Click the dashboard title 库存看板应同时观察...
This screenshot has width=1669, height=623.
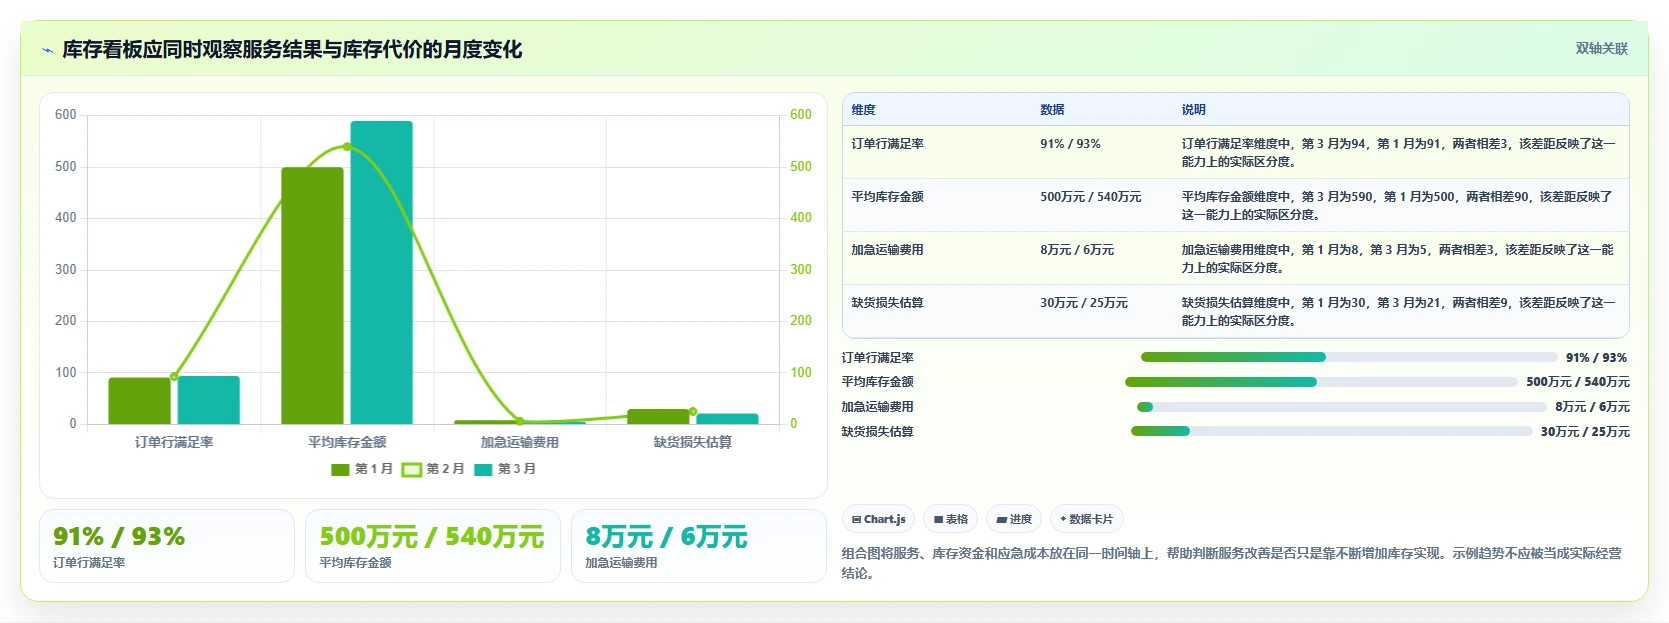point(292,50)
